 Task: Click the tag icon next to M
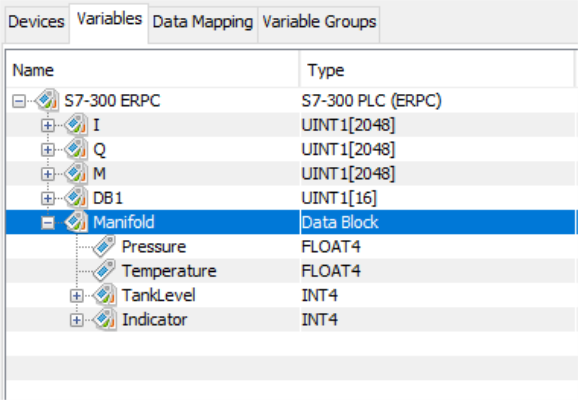tap(76, 173)
